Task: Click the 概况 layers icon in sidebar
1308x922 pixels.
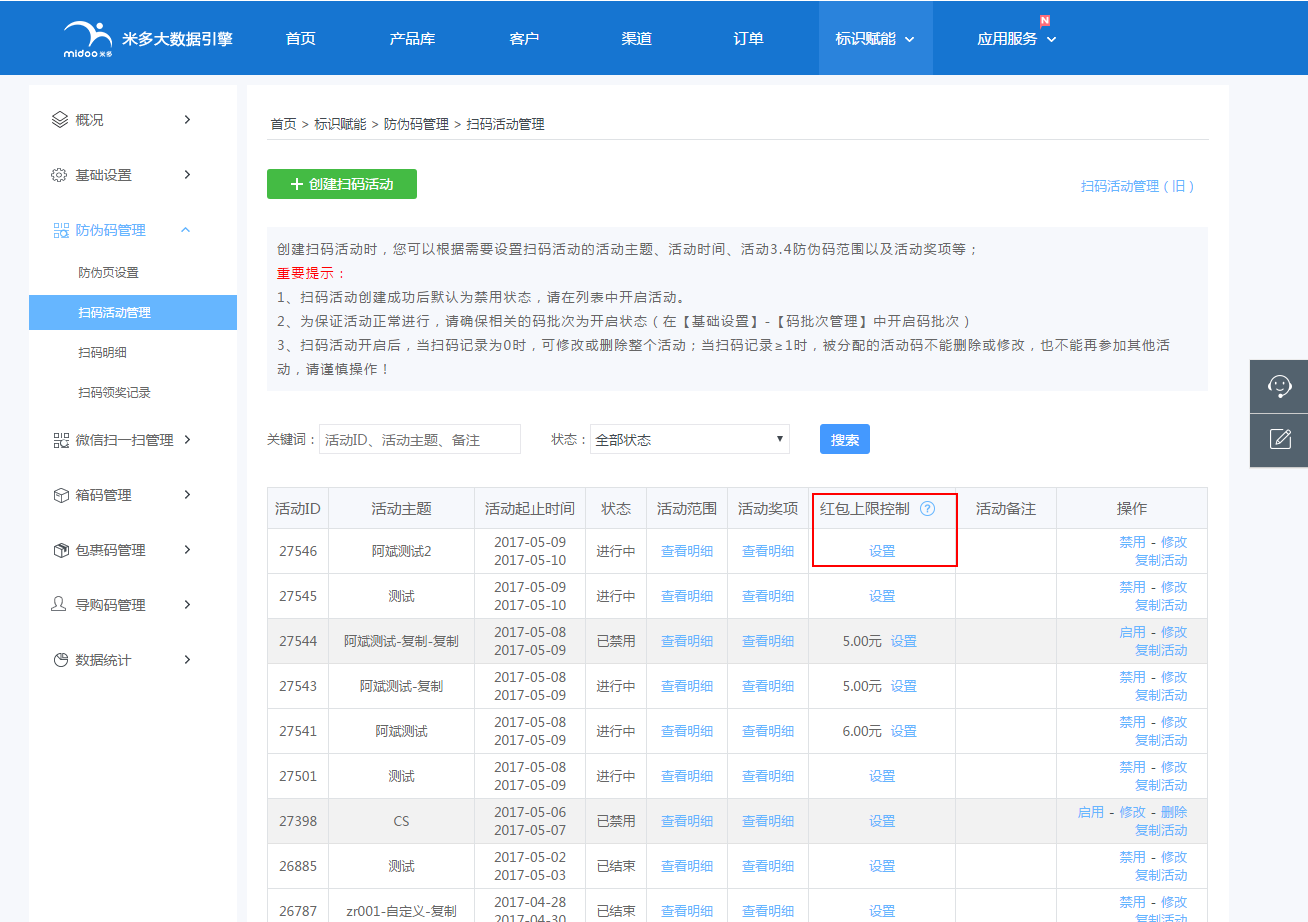Action: [60, 120]
